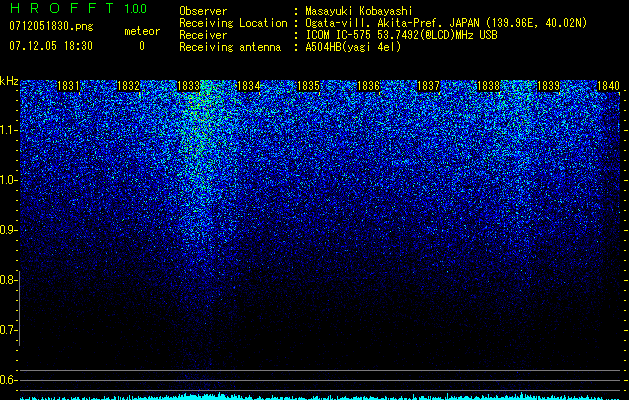Click the date stamp 07.12.05 18:30

pos(51,46)
